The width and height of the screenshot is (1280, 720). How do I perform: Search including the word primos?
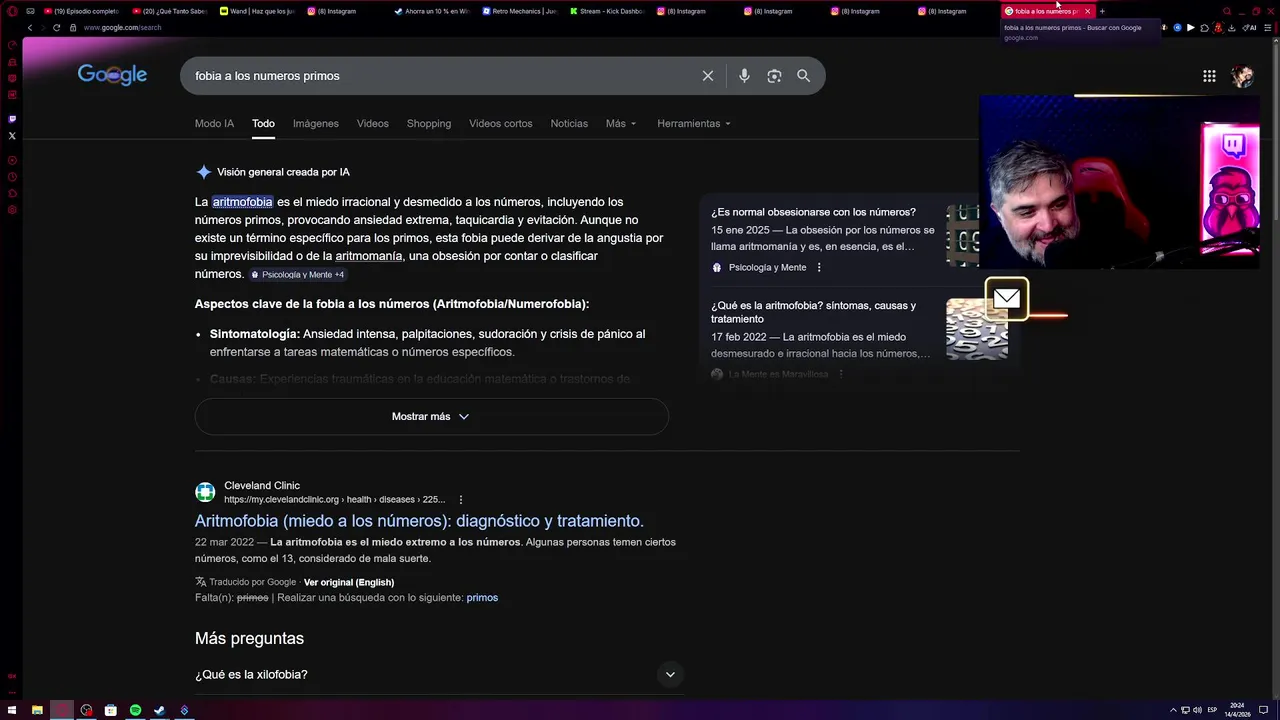click(482, 597)
